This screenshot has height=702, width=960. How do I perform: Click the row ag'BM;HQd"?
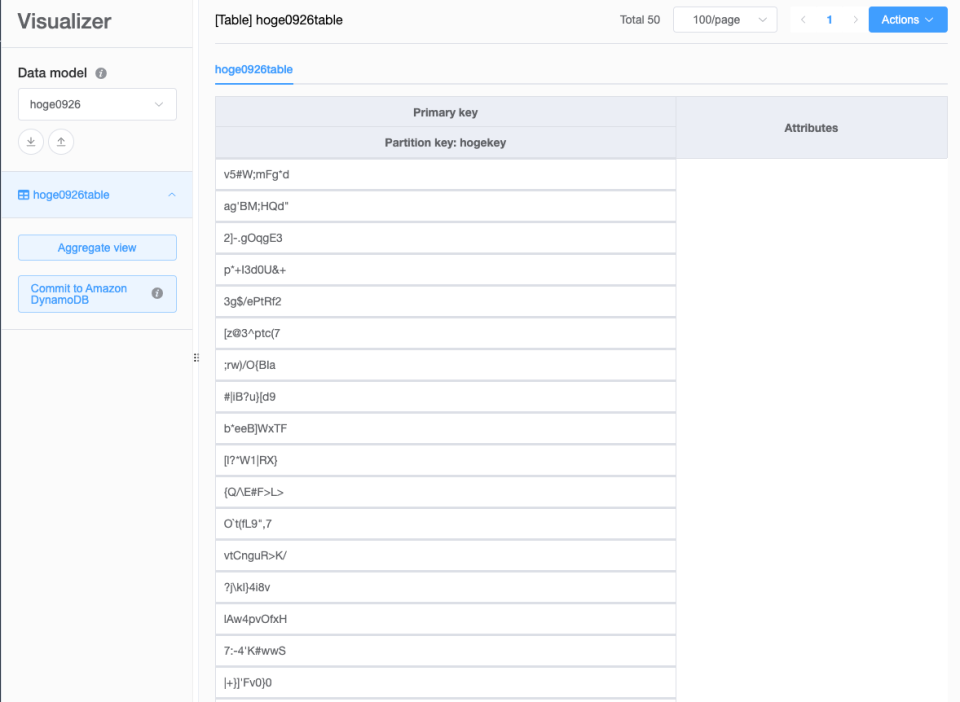coord(445,207)
